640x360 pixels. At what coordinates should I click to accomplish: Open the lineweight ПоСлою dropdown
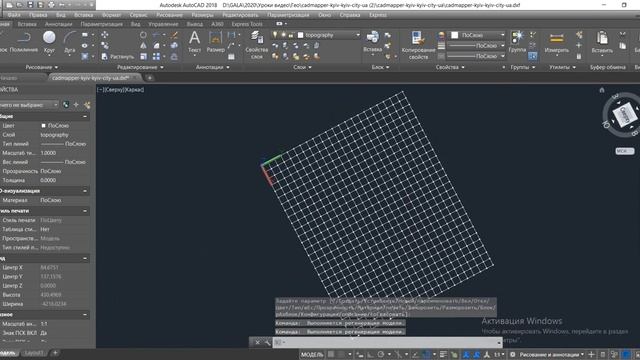coord(502,46)
